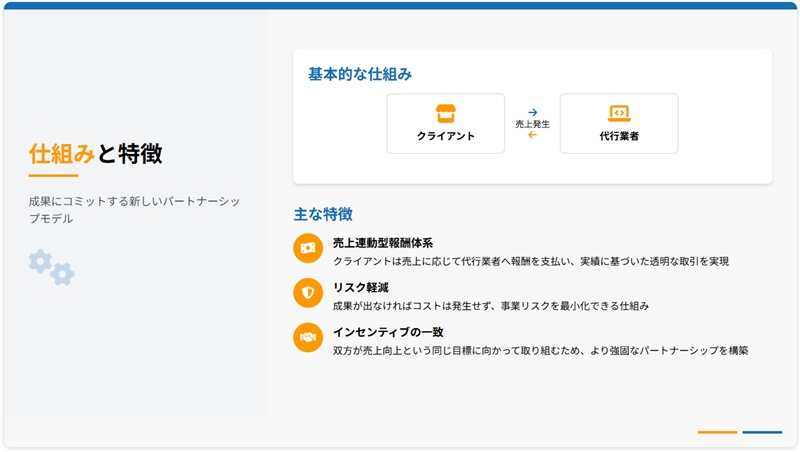The width and height of the screenshot is (800, 452).
Task: Click the shield icon beside リスク軽減
Action: [308, 293]
